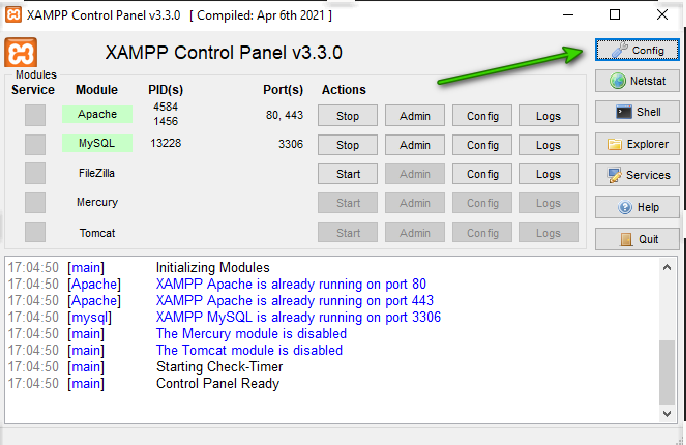This screenshot has width=686, height=445.
Task: Open Services from the sidebar
Action: click(637, 175)
